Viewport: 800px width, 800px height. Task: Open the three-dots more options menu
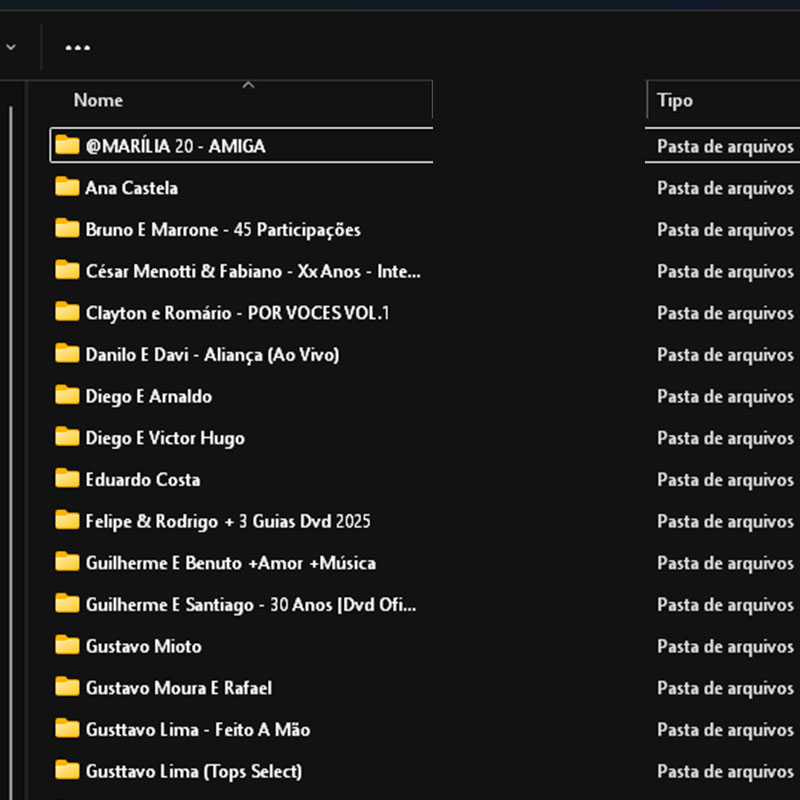(78, 48)
